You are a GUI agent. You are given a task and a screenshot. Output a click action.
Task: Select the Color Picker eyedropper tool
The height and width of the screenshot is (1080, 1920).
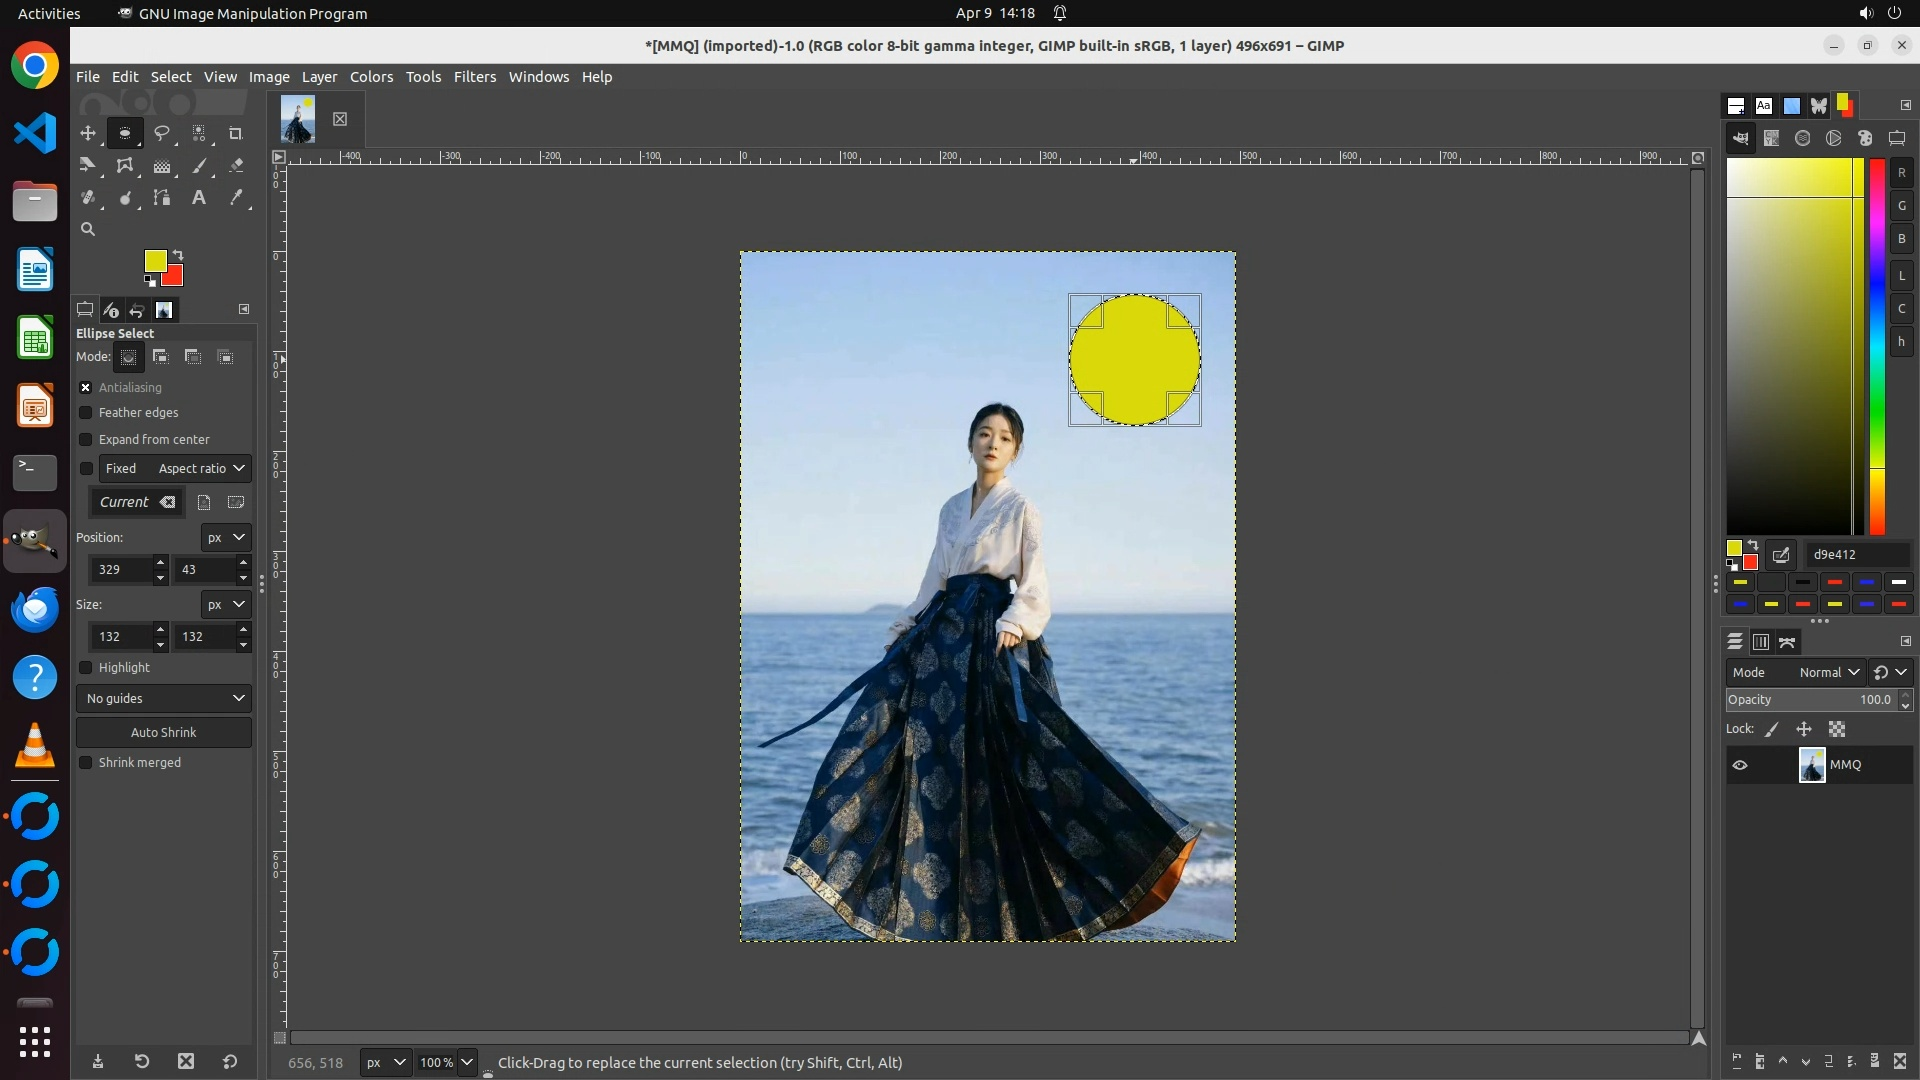(237, 198)
